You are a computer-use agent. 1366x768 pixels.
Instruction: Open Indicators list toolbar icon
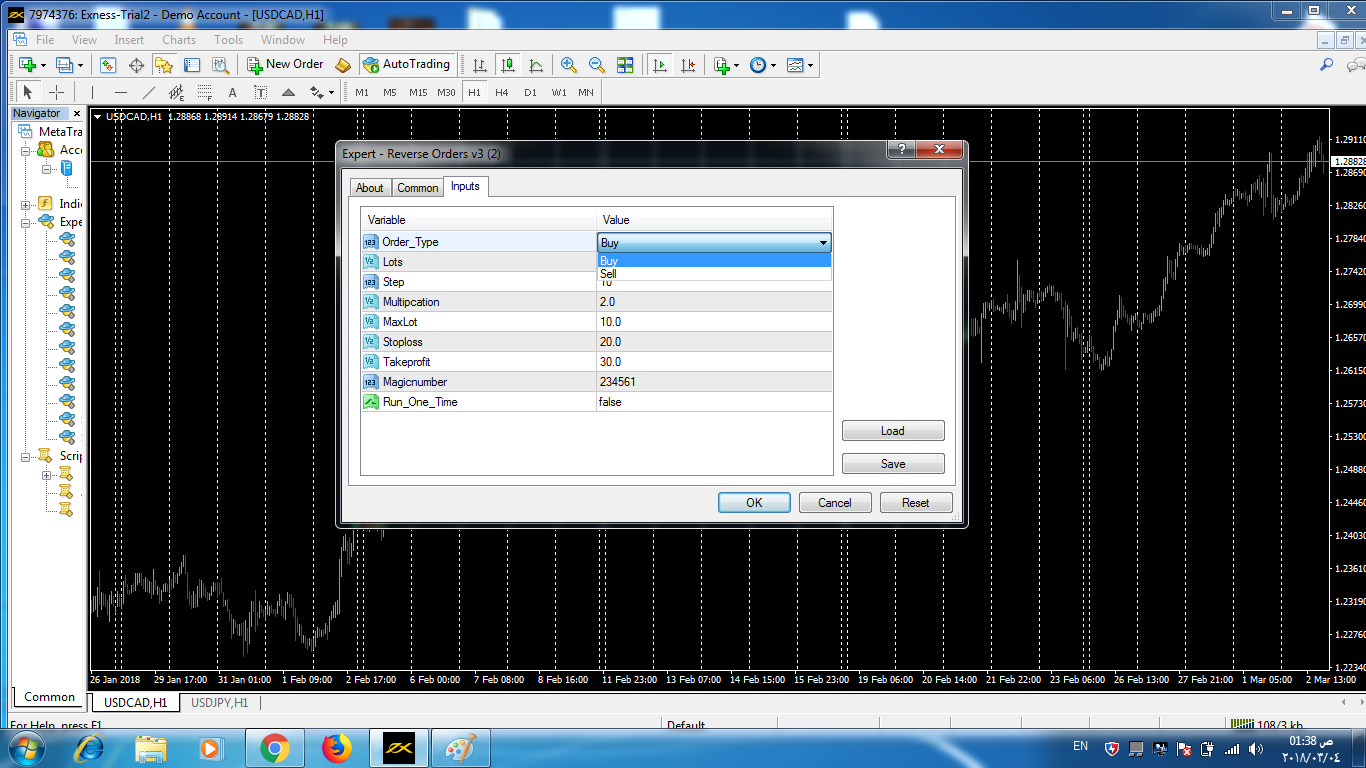[x=722, y=65]
